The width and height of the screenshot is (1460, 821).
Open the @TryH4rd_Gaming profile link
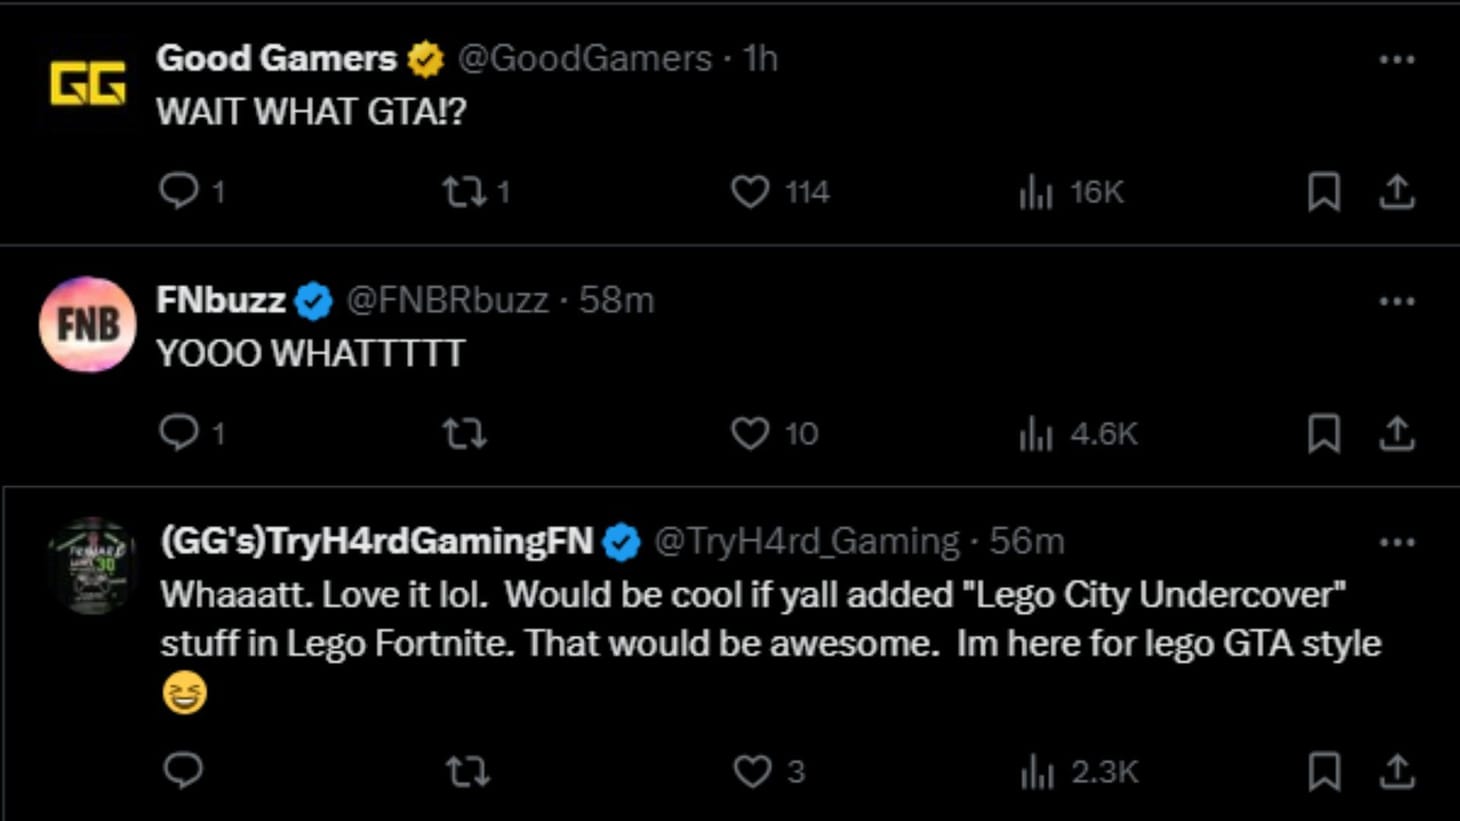pyautogui.click(x=803, y=541)
